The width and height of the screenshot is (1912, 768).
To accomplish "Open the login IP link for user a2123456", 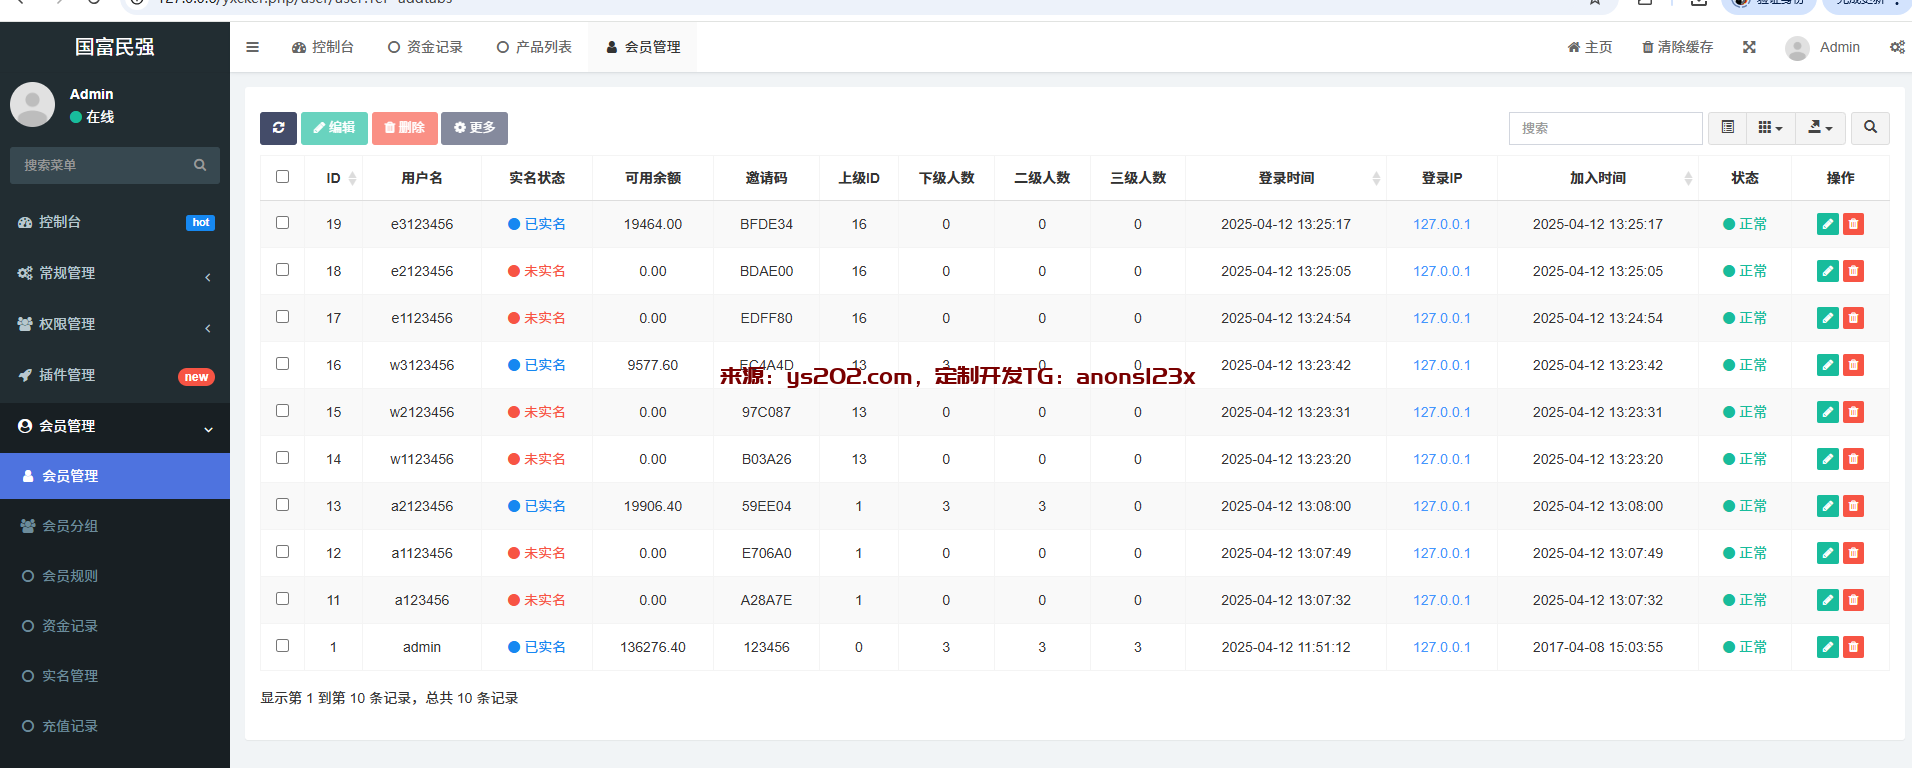I will (1441, 506).
